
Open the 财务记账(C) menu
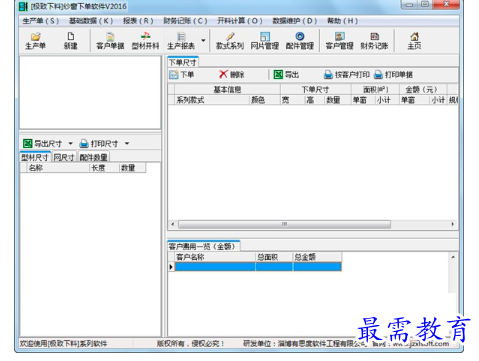185,21
